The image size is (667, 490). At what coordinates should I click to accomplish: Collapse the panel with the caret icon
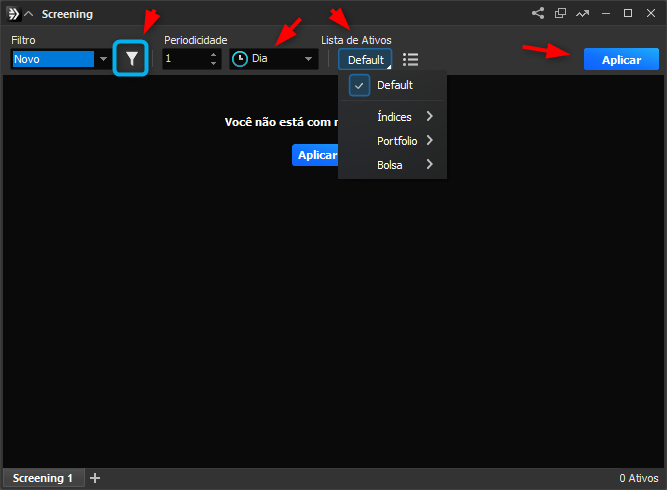(x=29, y=14)
